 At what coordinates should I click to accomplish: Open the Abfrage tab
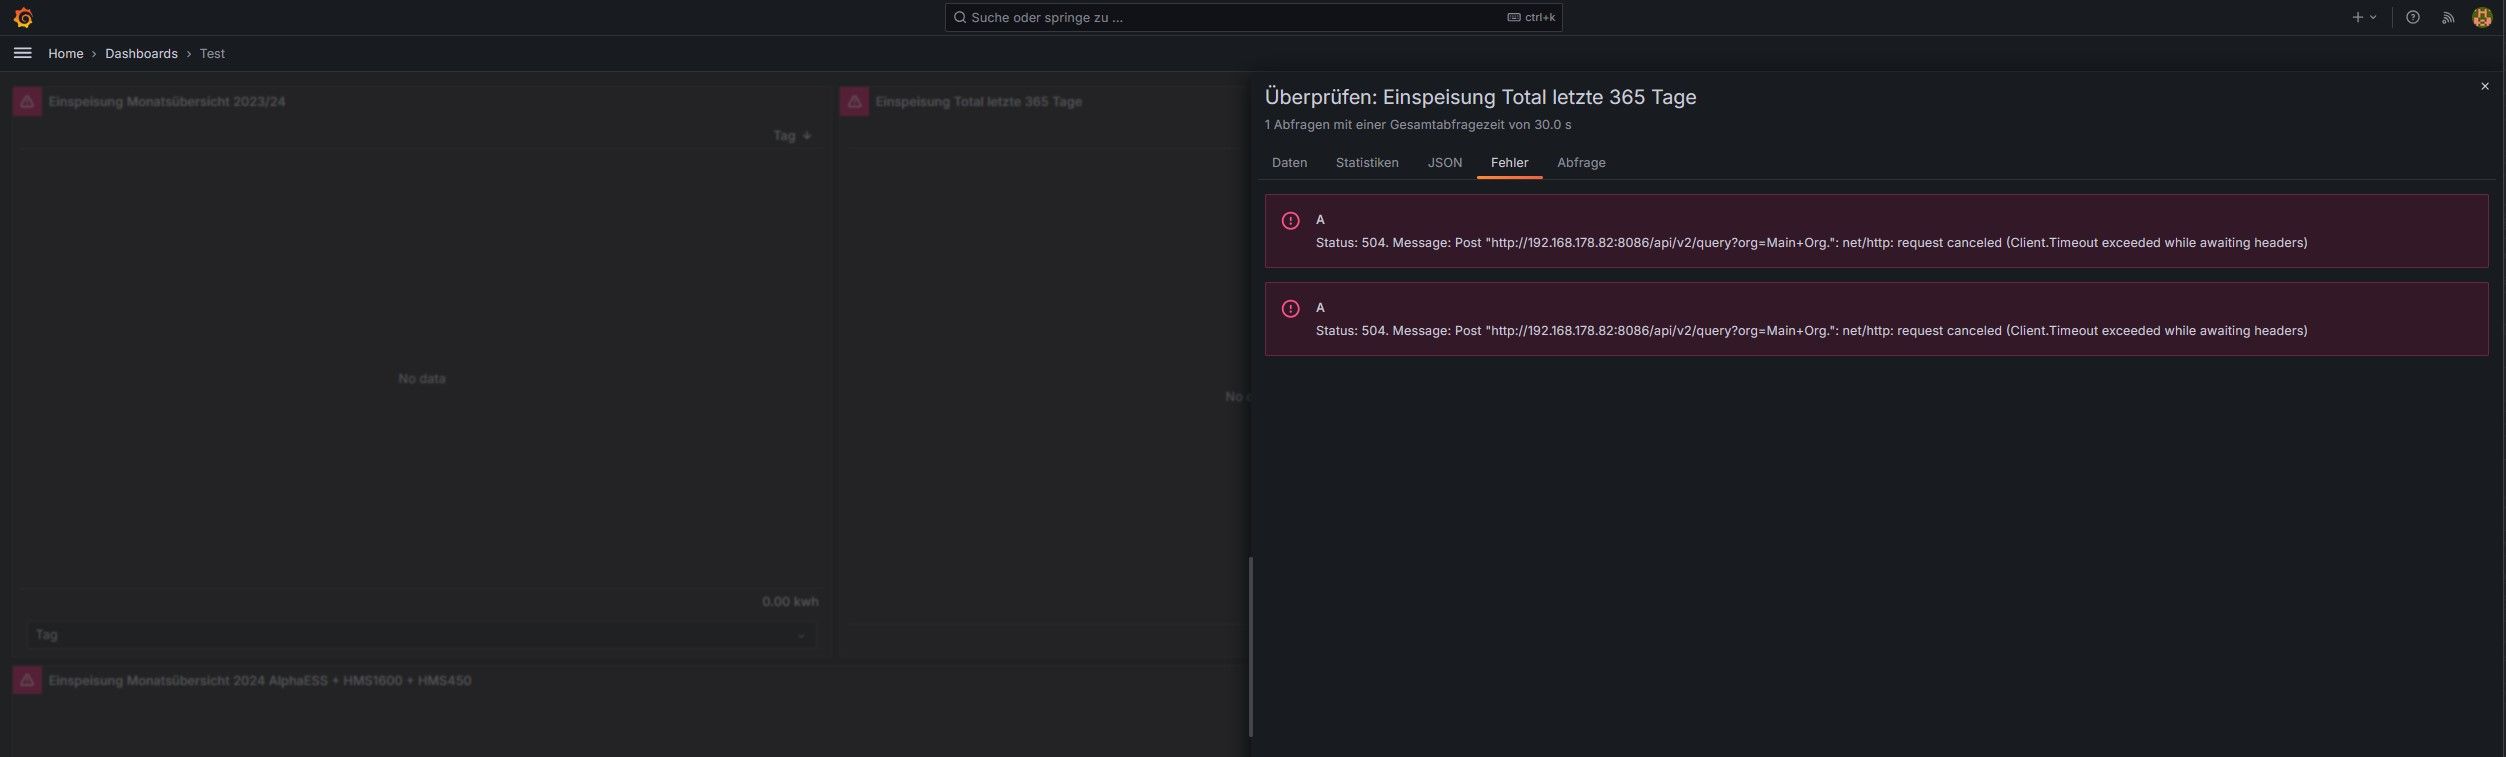coord(1580,163)
